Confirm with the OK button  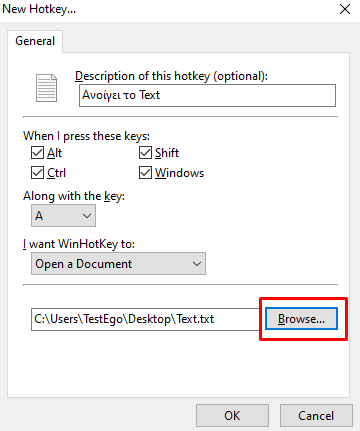pyautogui.click(x=232, y=415)
